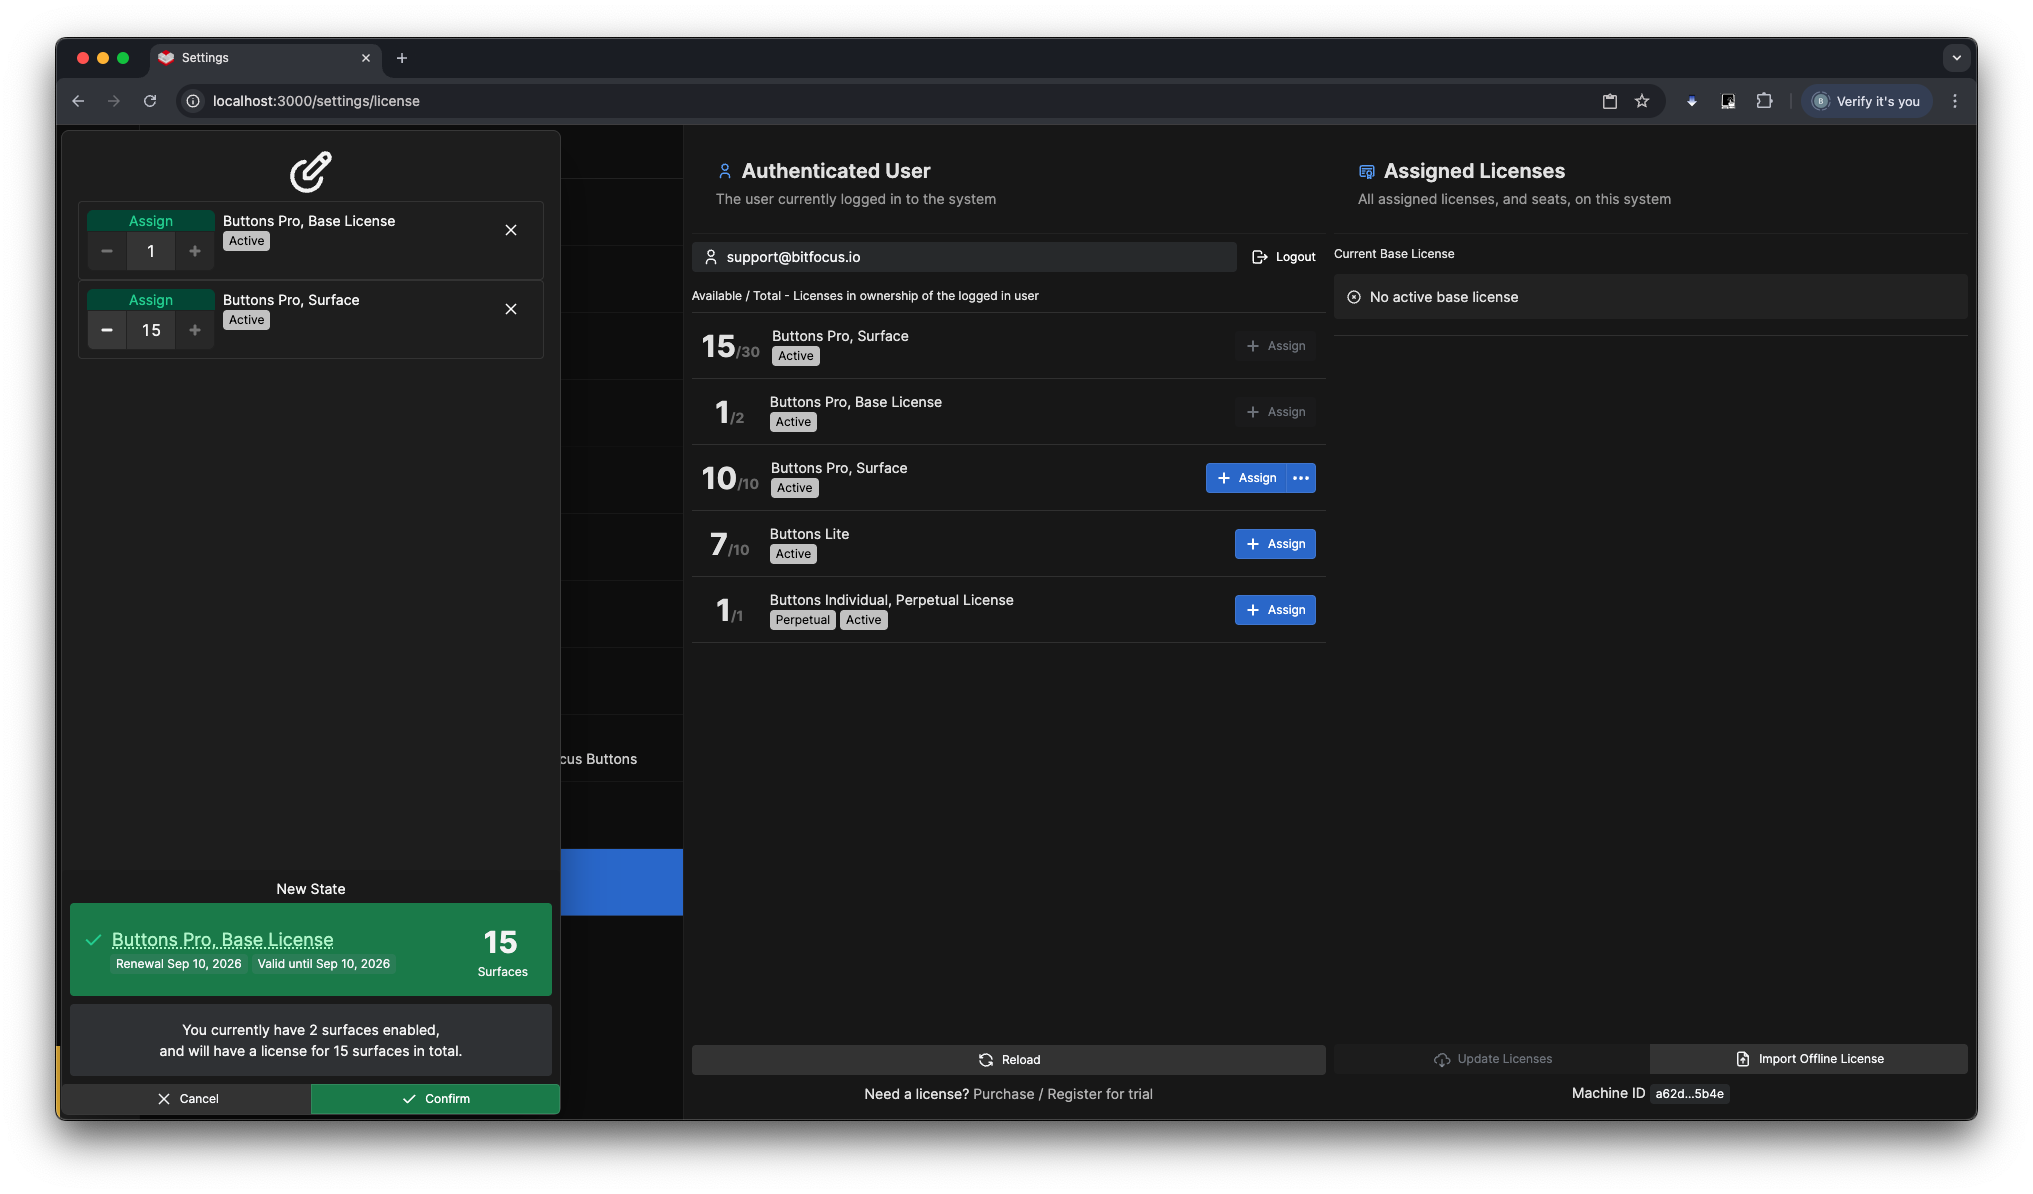Screen dimensions: 2033x1194
Task: Confirm the license assignment
Action: [435, 1098]
